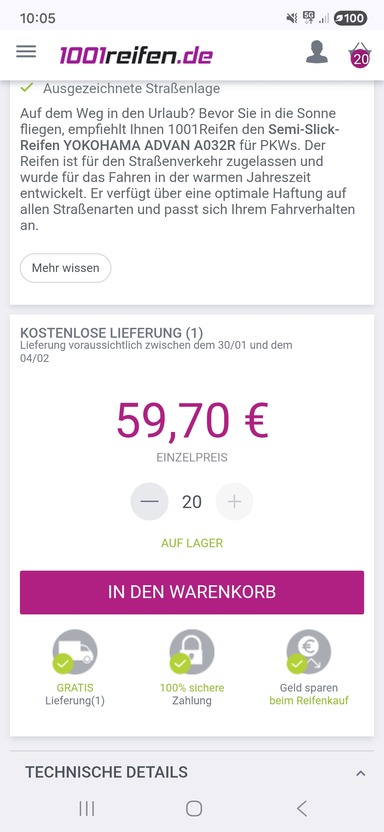
Task: Tap the Android home navigation button
Action: (x=194, y=808)
